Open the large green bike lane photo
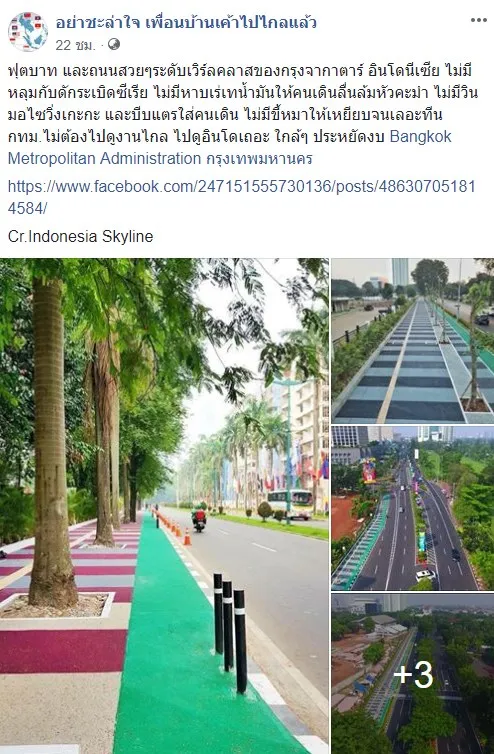Image resolution: width=494 pixels, height=754 pixels. point(164,506)
